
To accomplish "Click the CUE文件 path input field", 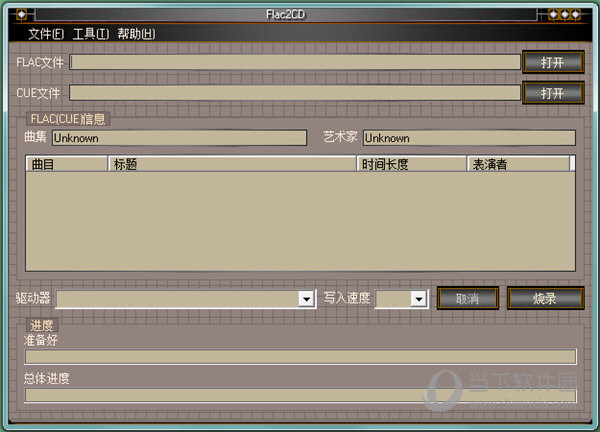I will click(295, 93).
